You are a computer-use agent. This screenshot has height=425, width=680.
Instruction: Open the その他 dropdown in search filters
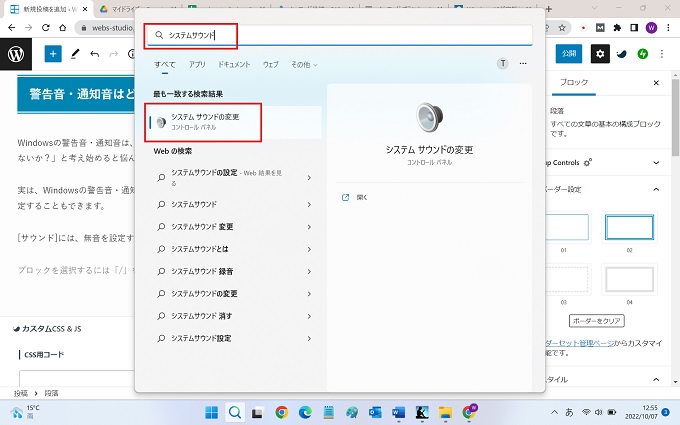click(304, 65)
